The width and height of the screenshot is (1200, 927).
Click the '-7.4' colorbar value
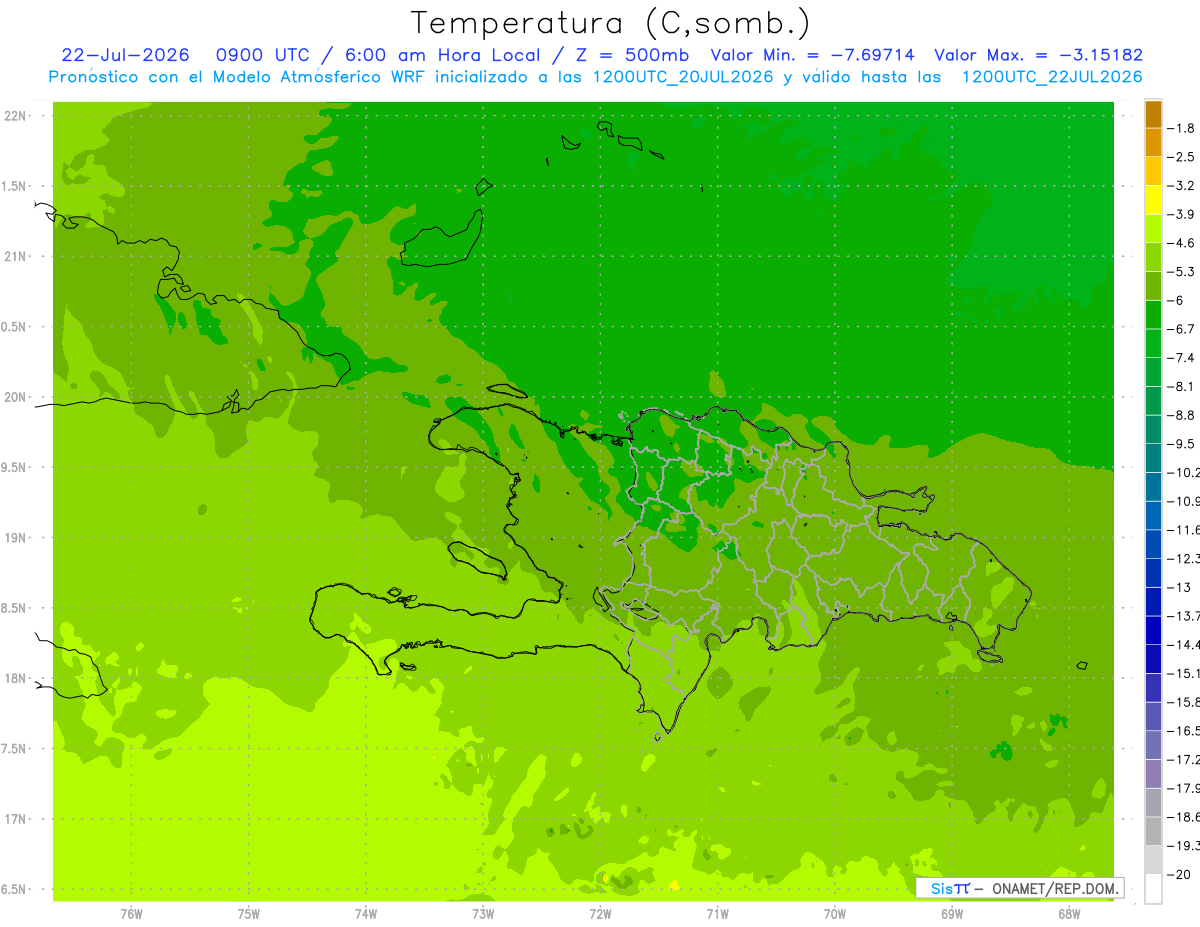click(x=1181, y=358)
